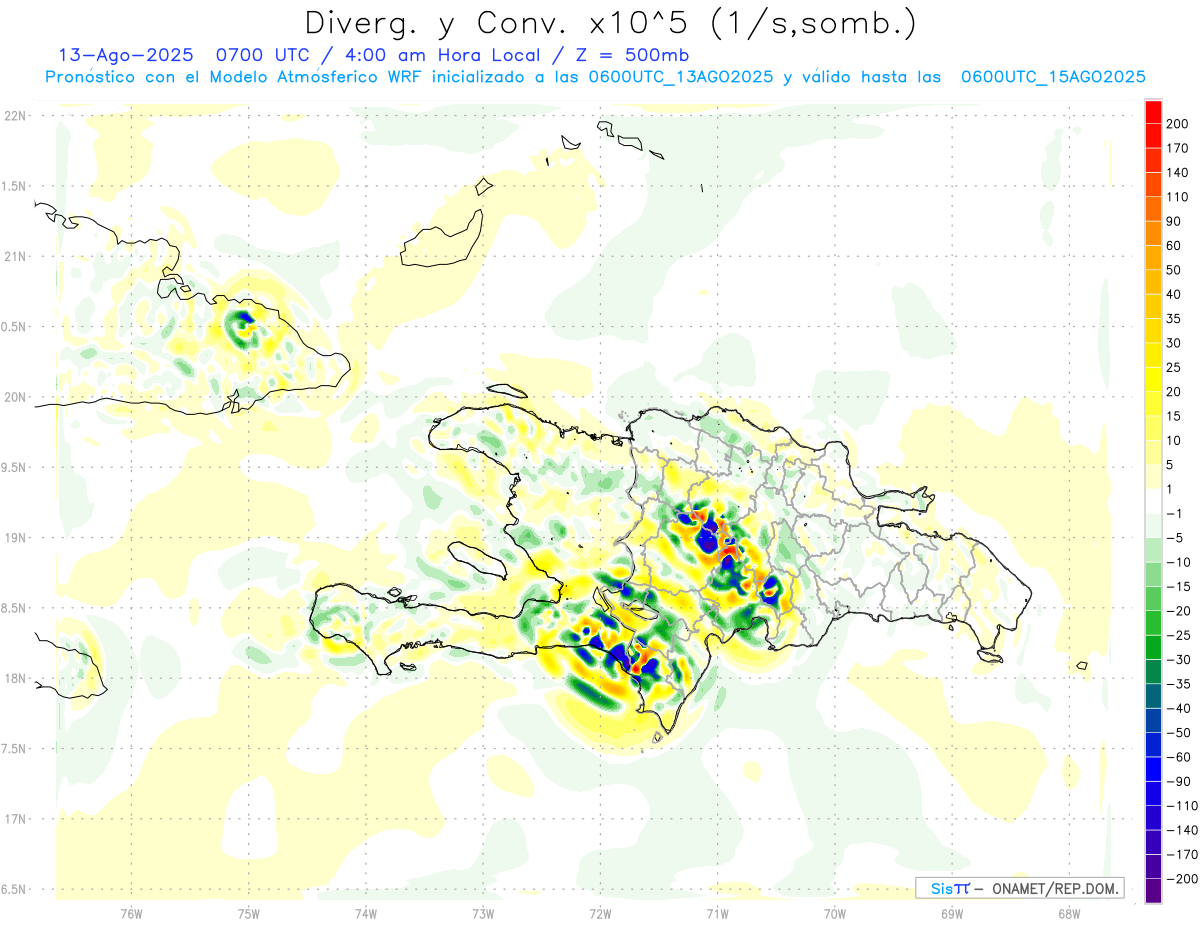This screenshot has width=1200, height=927.
Task: Click the '72W' longitude label
Action: [600, 913]
